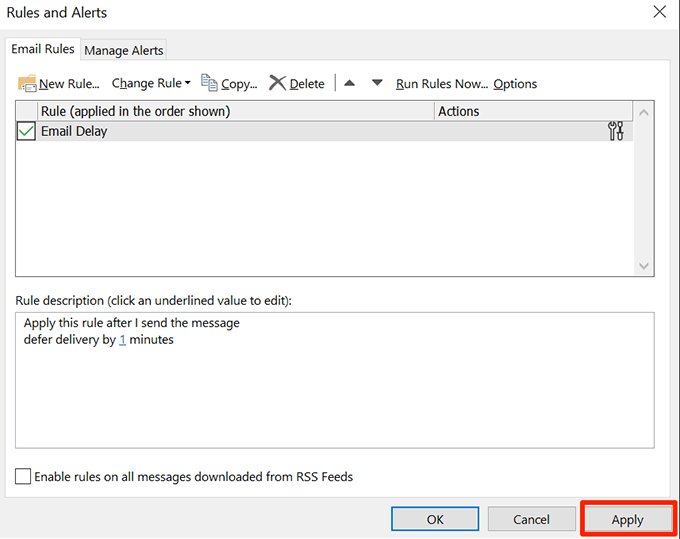This screenshot has height=539, width=680.
Task: Select the Email Rules tab
Action: tap(43, 49)
